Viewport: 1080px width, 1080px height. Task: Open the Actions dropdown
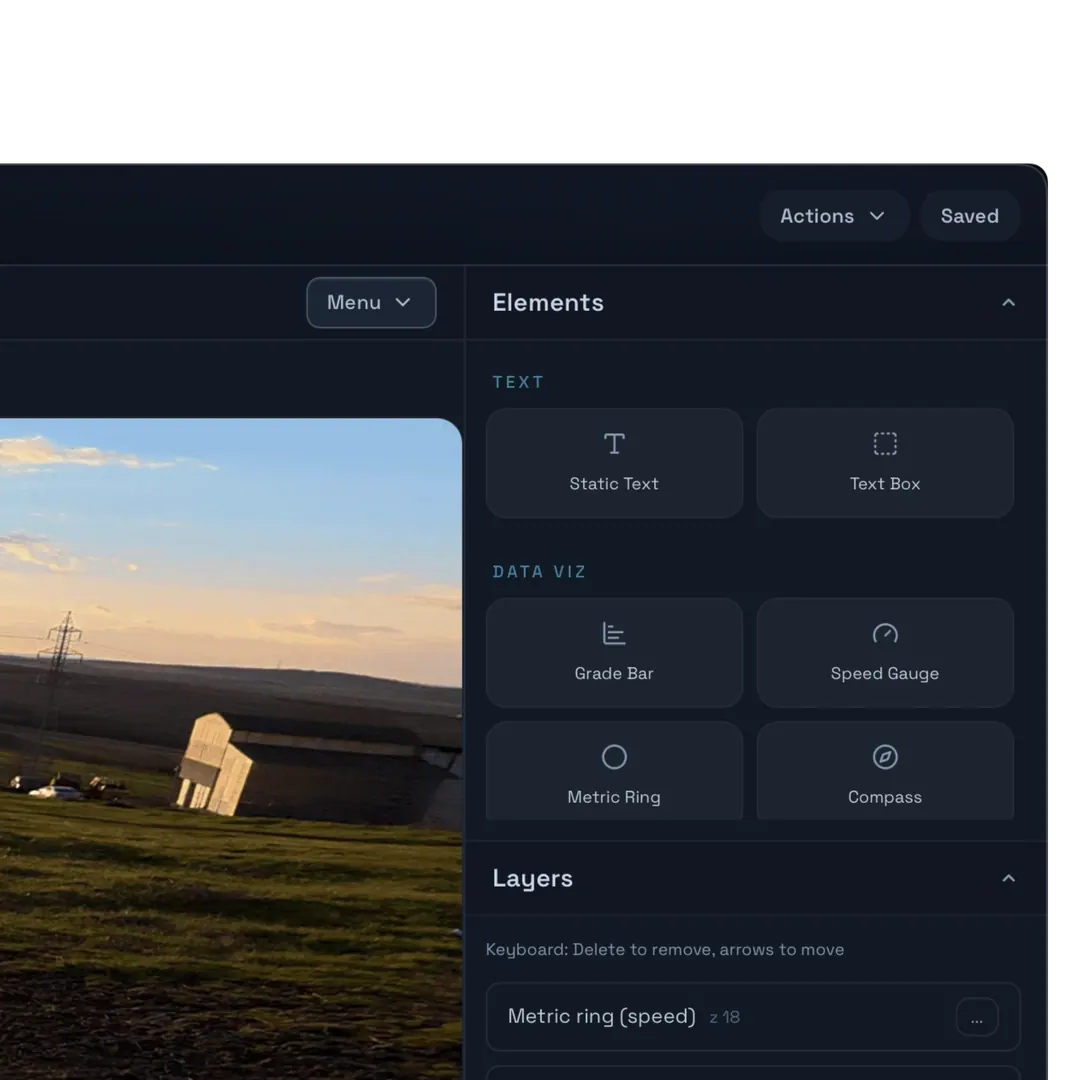[833, 216]
